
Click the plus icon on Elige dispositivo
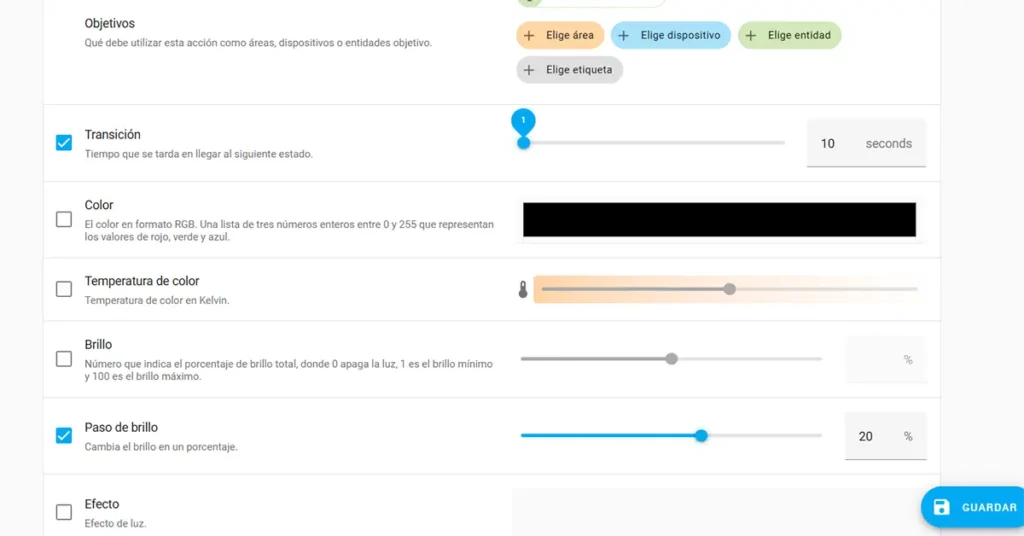(x=624, y=36)
